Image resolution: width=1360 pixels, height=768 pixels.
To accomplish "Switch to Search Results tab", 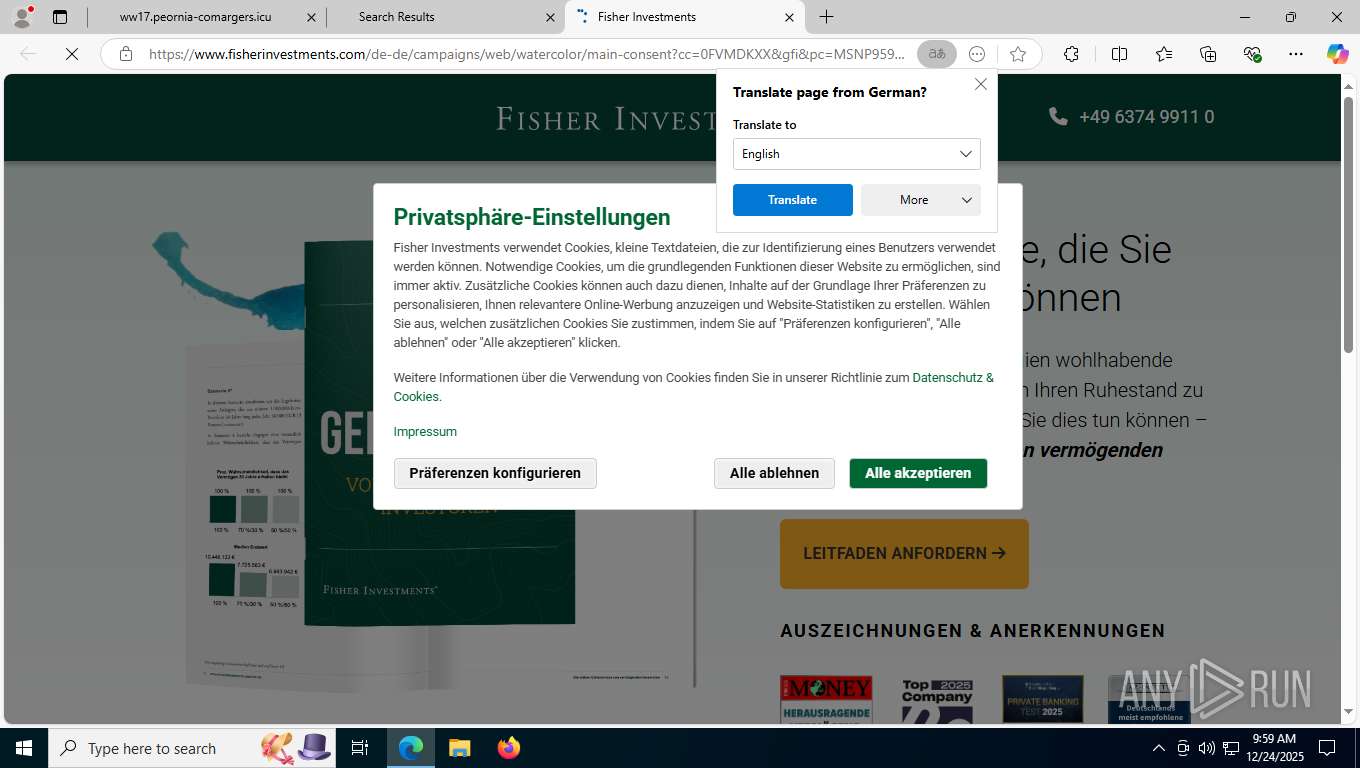I will coord(396,17).
